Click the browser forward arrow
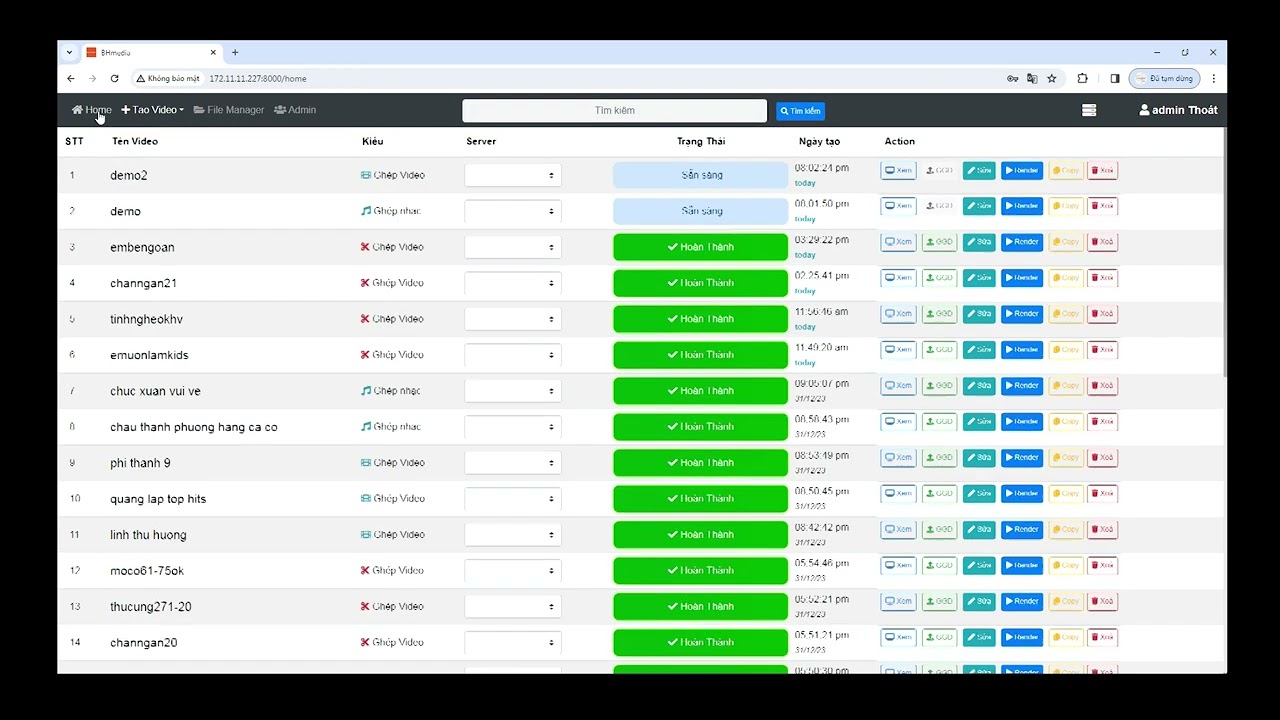Image resolution: width=1280 pixels, height=720 pixels. 92,78
